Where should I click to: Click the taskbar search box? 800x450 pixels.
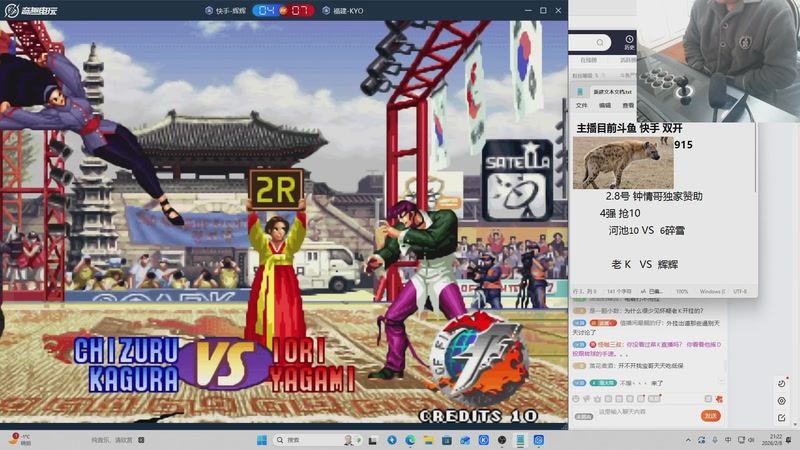click(317, 440)
